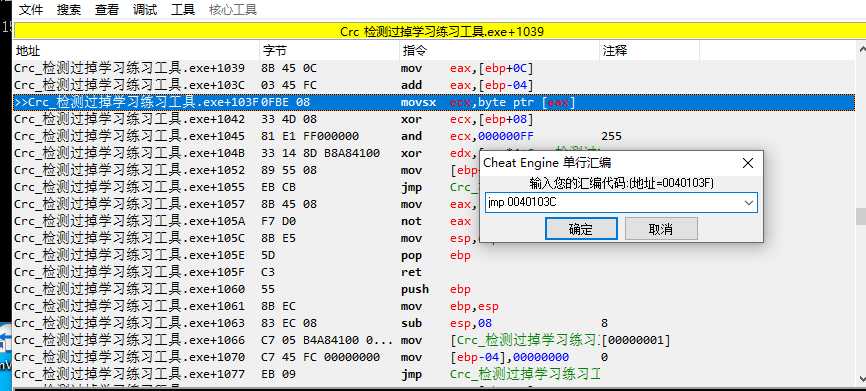Select the row at exe+1066 mov [00000001]
Viewport: 866px width, 391px height.
(x=434, y=340)
